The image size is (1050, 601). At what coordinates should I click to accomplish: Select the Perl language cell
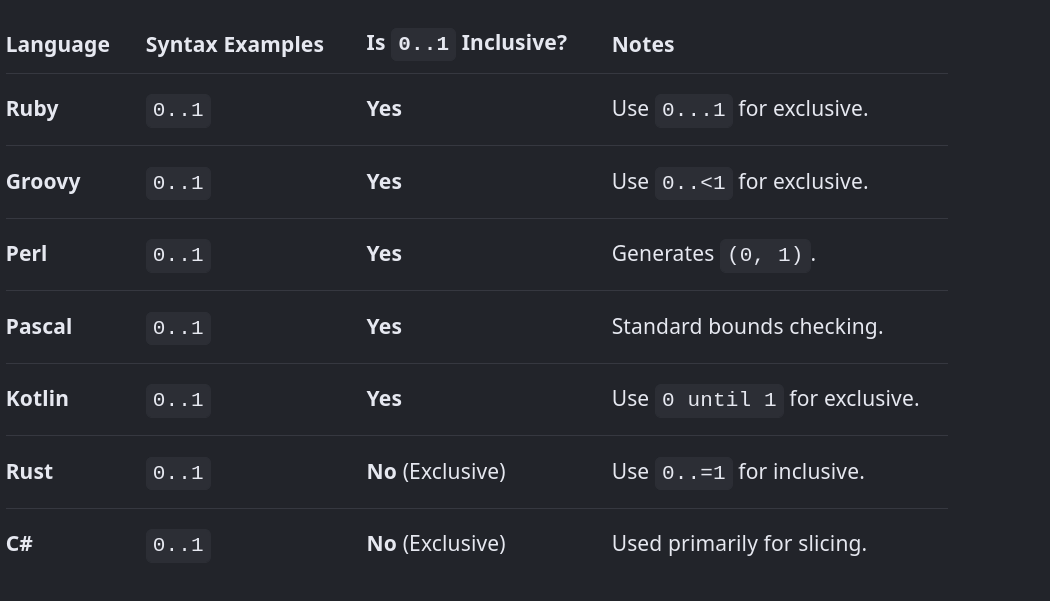coord(27,254)
